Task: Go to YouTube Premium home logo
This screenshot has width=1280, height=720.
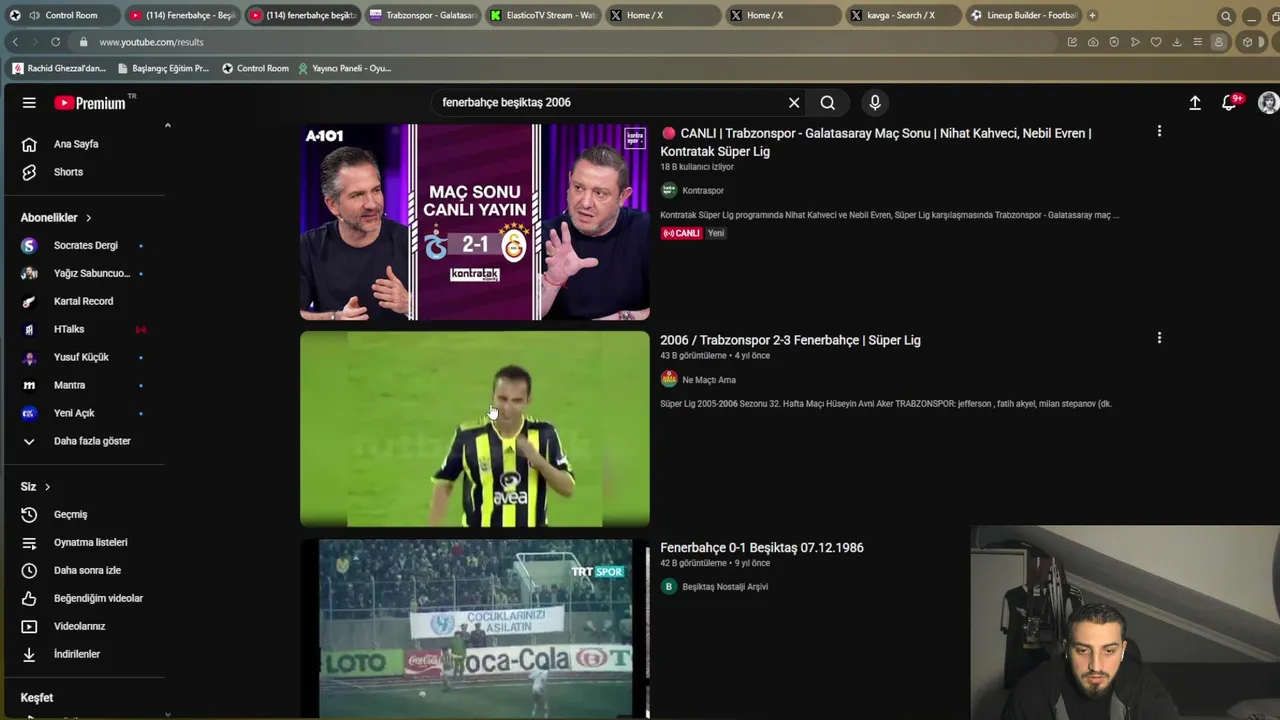Action: click(90, 103)
